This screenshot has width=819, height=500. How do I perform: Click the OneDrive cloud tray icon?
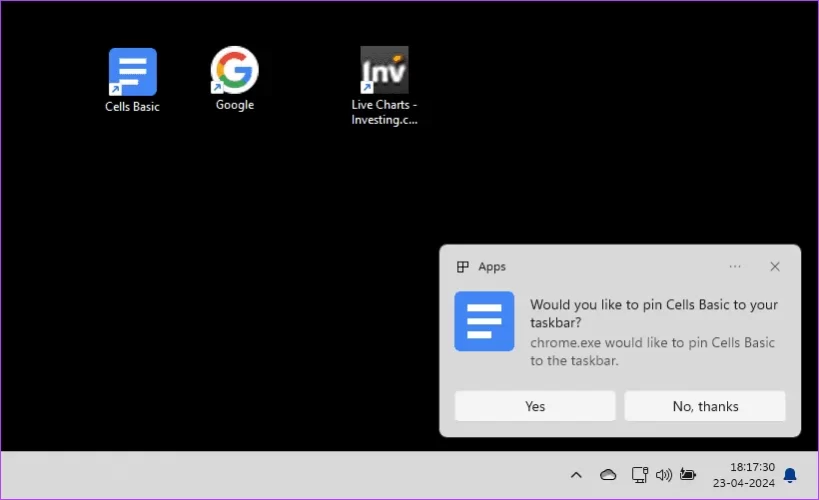(x=608, y=475)
